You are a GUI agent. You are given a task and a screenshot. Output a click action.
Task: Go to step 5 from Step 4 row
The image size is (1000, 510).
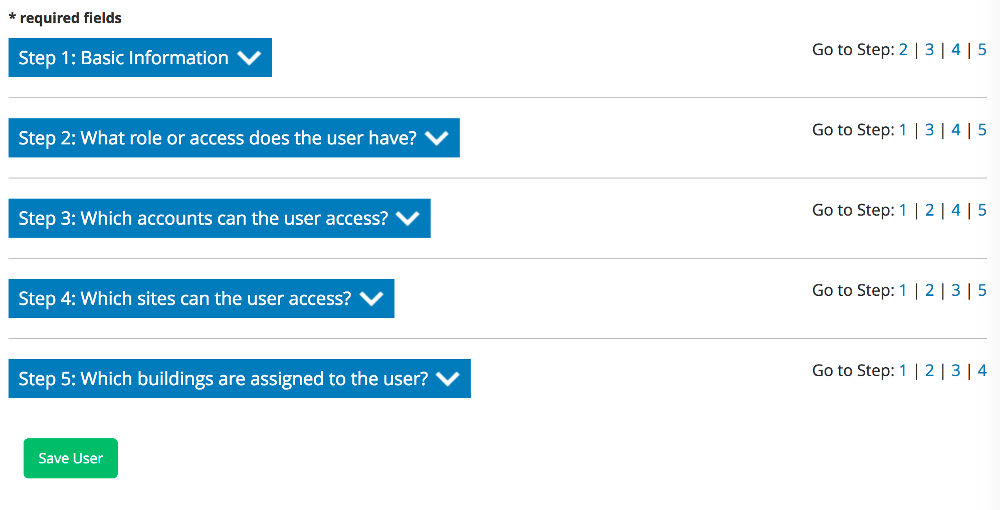[982, 290]
